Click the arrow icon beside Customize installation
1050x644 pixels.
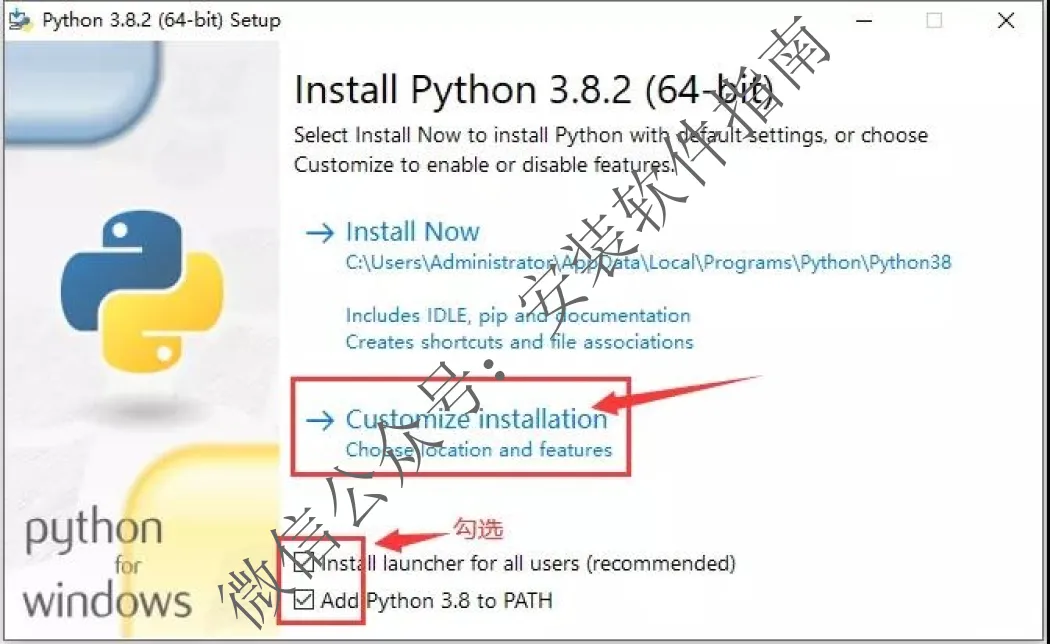[319, 420]
